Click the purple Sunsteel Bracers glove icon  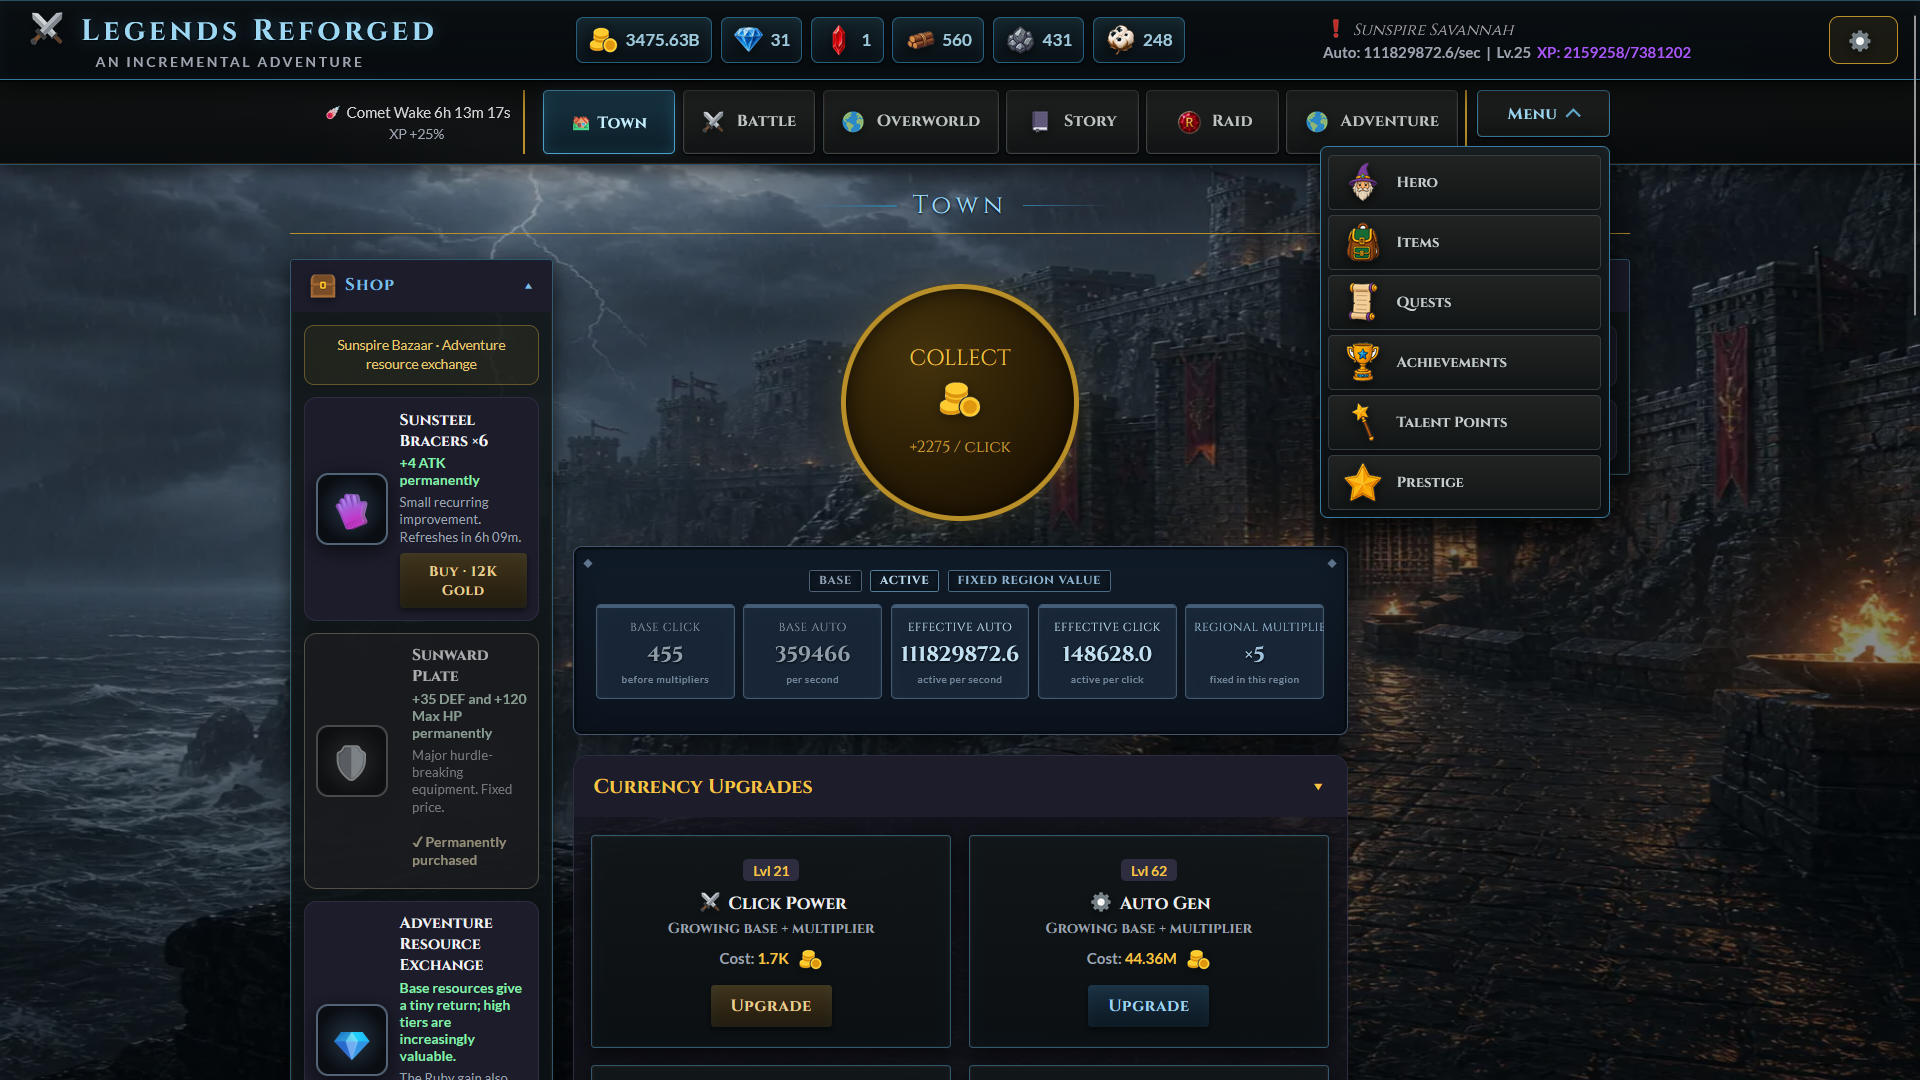pyautogui.click(x=352, y=509)
